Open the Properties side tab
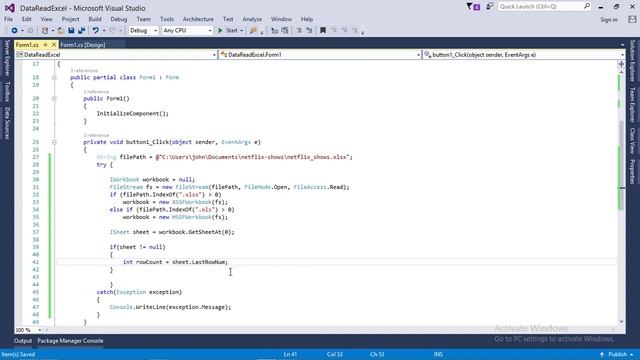This screenshot has height=360, width=640. click(632, 171)
